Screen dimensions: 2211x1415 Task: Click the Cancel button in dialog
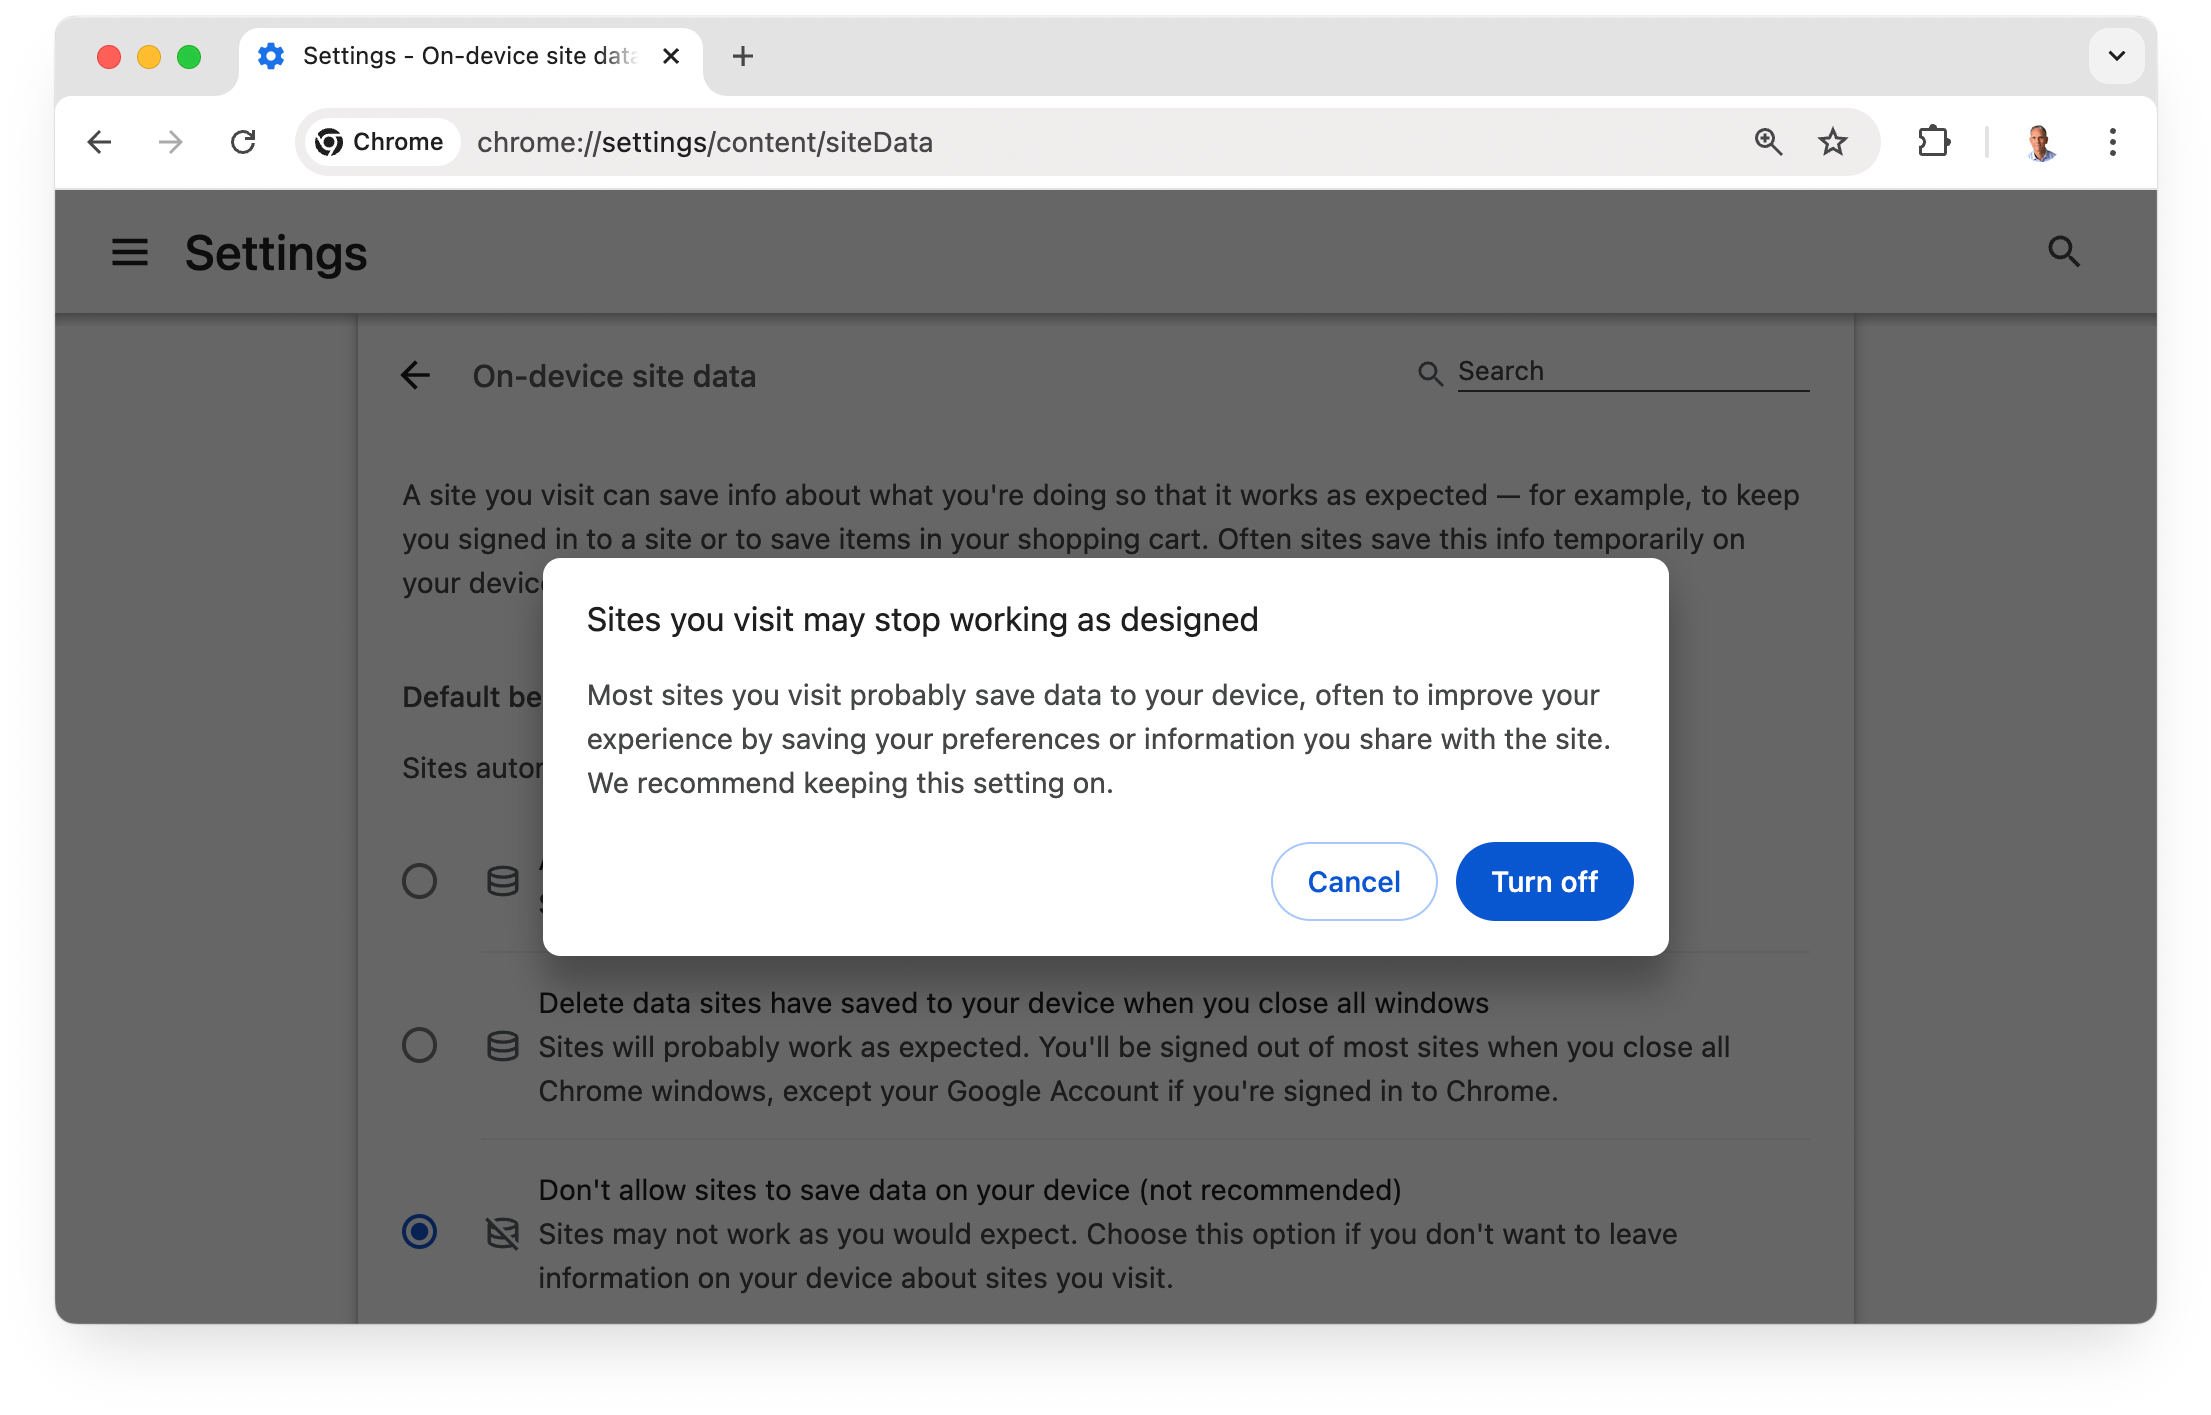[1352, 880]
